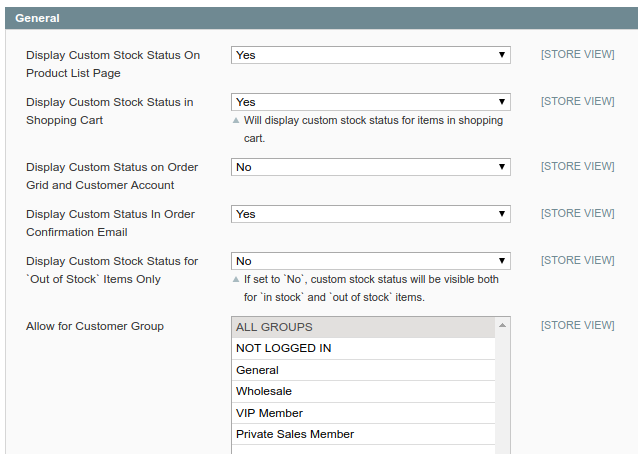Click the customer group list scrollbar track
Image resolution: width=638 pixels, height=454 pixels.
coord(503,400)
